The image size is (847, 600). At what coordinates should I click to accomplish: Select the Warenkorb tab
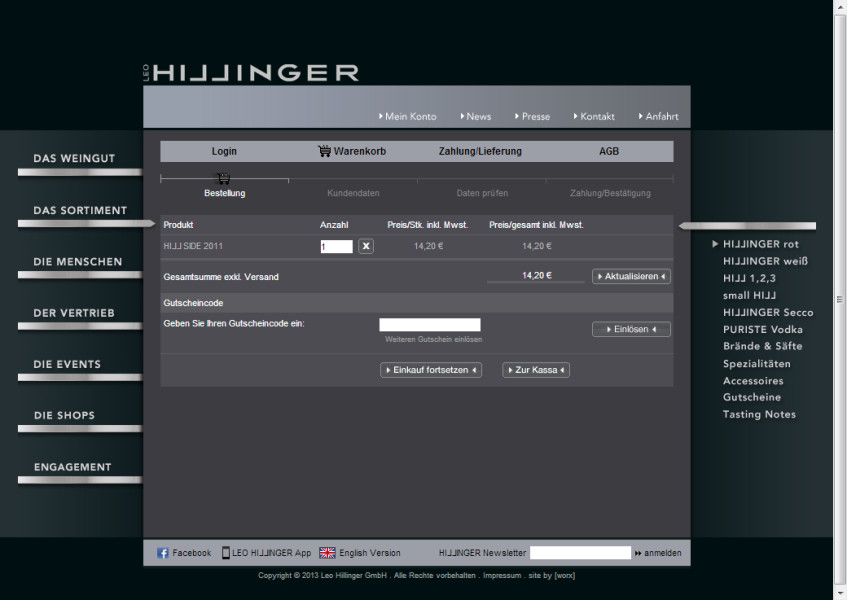coord(360,151)
